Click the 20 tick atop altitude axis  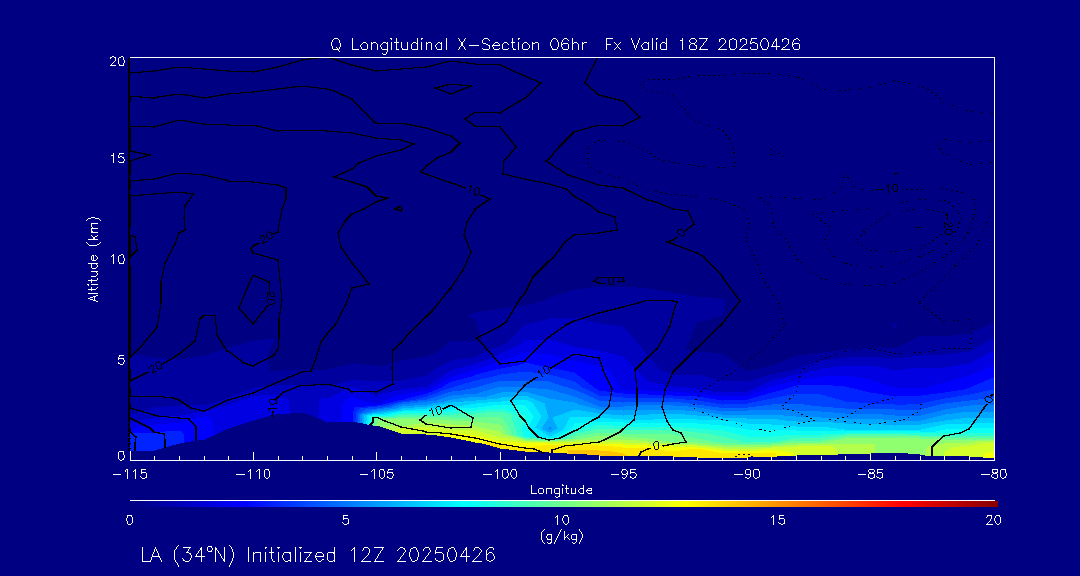(x=115, y=61)
